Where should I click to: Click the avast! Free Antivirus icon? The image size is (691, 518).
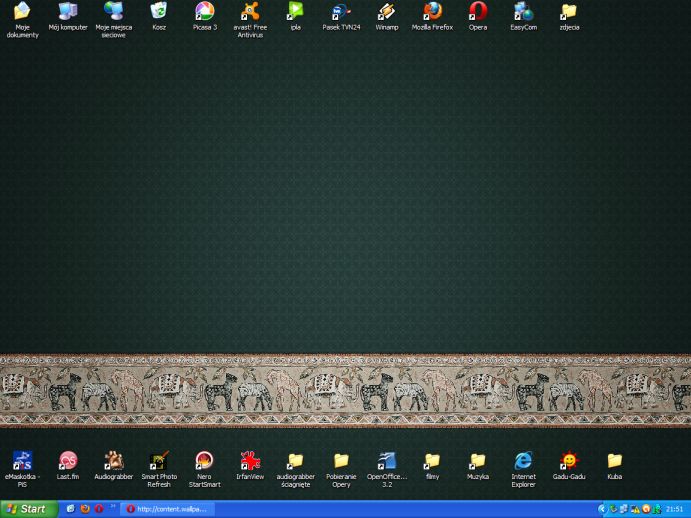tap(250, 12)
